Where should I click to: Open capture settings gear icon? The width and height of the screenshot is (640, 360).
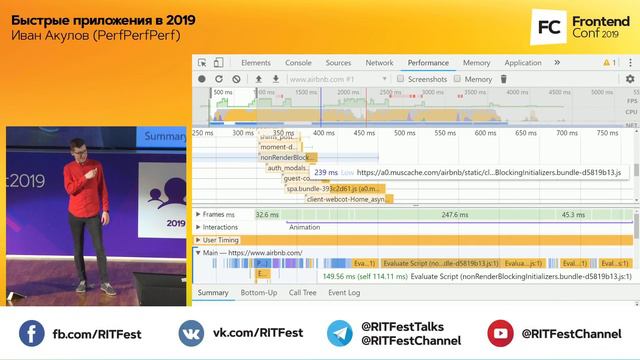[x=630, y=79]
